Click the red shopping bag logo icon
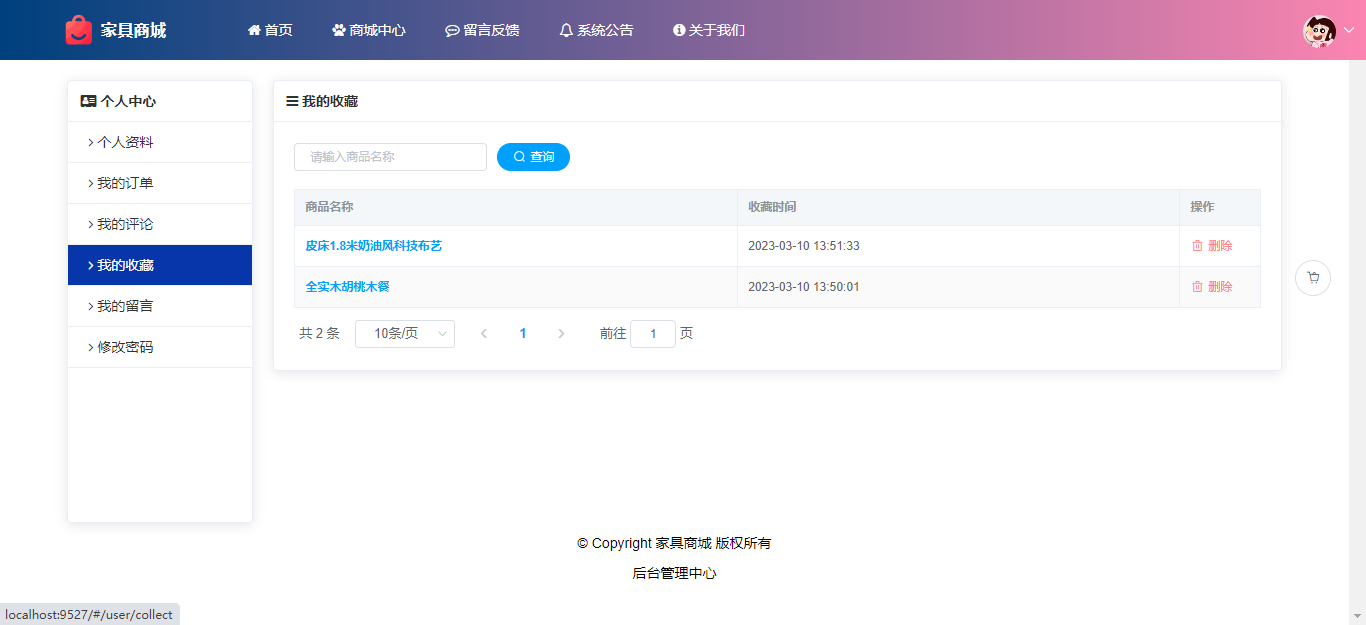Viewport: 1366px width, 625px height. click(78, 30)
